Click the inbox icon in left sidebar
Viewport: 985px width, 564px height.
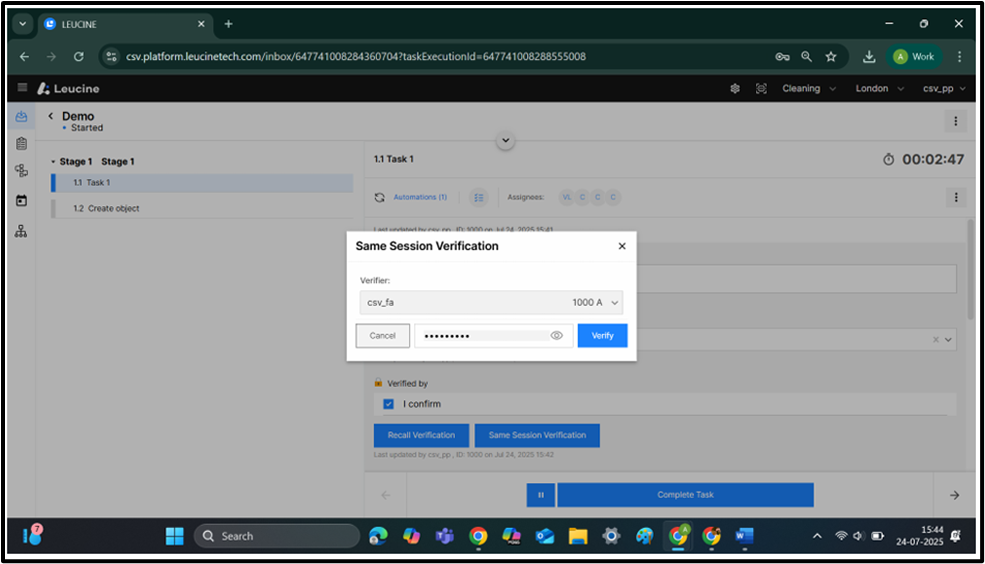pos(21,117)
